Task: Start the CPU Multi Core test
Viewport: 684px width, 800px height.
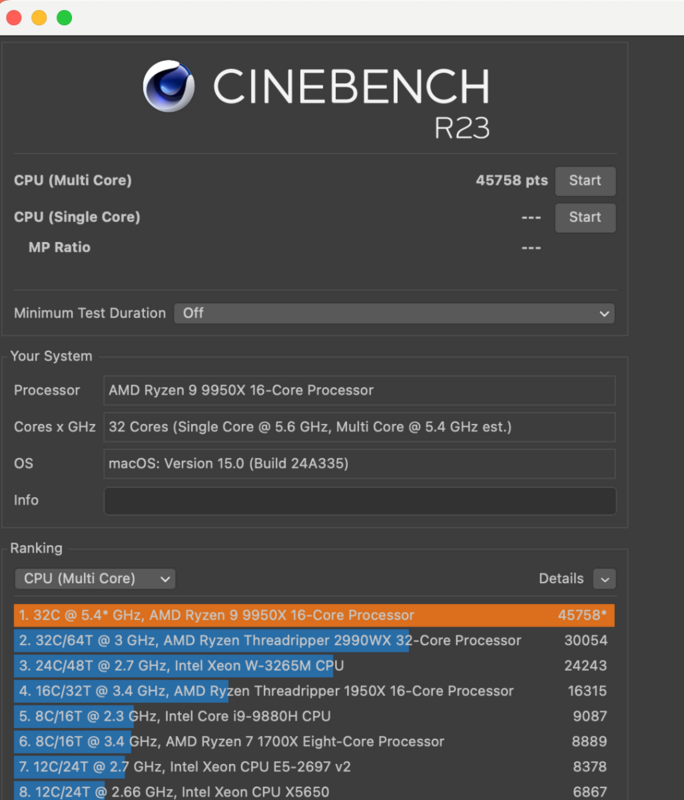Action: click(585, 181)
